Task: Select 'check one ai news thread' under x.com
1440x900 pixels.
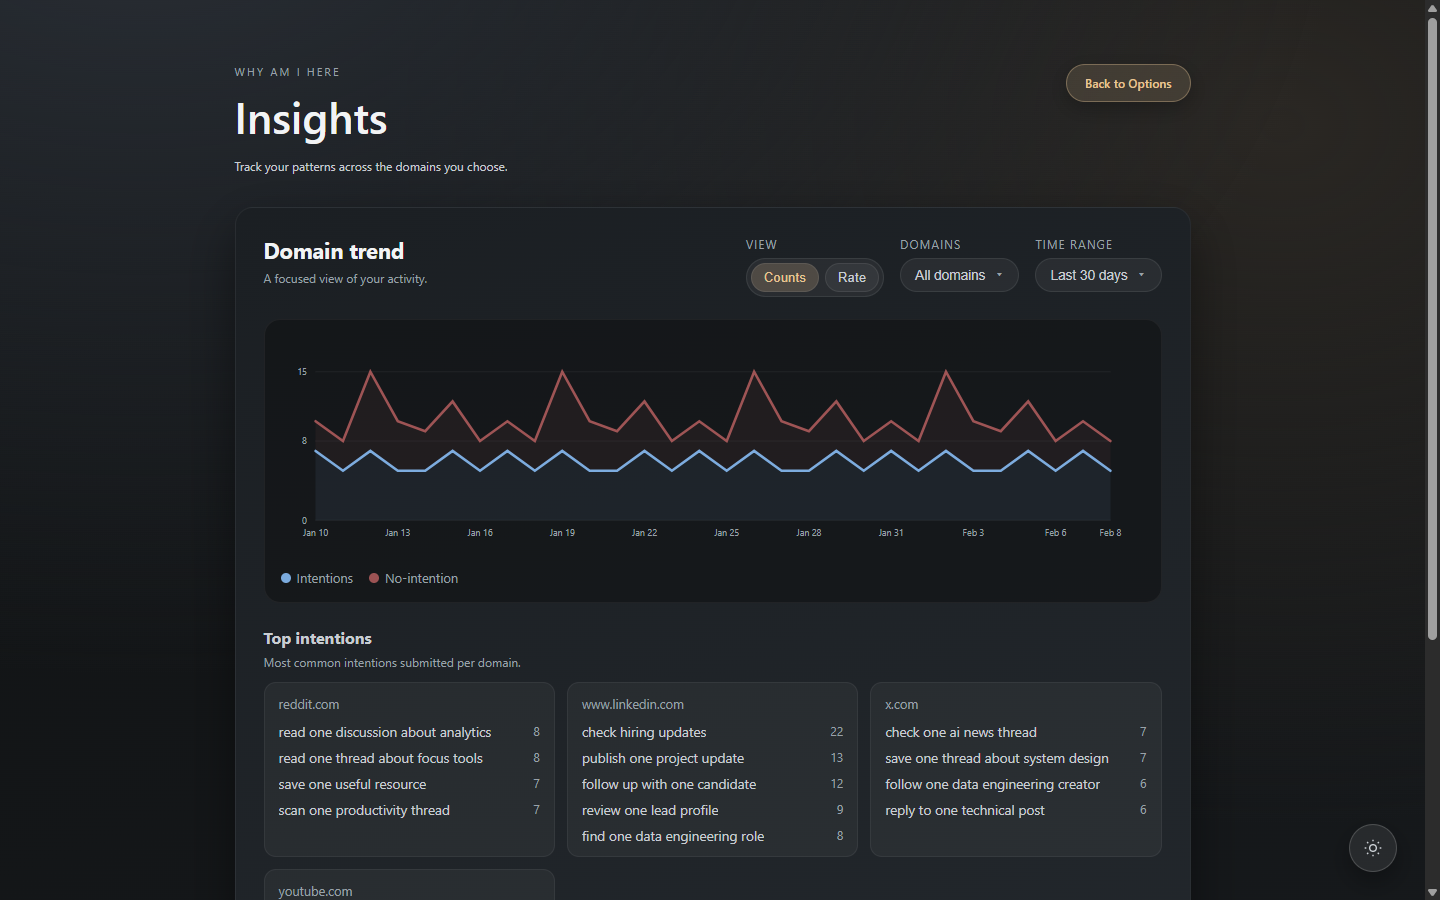Action: point(960,732)
